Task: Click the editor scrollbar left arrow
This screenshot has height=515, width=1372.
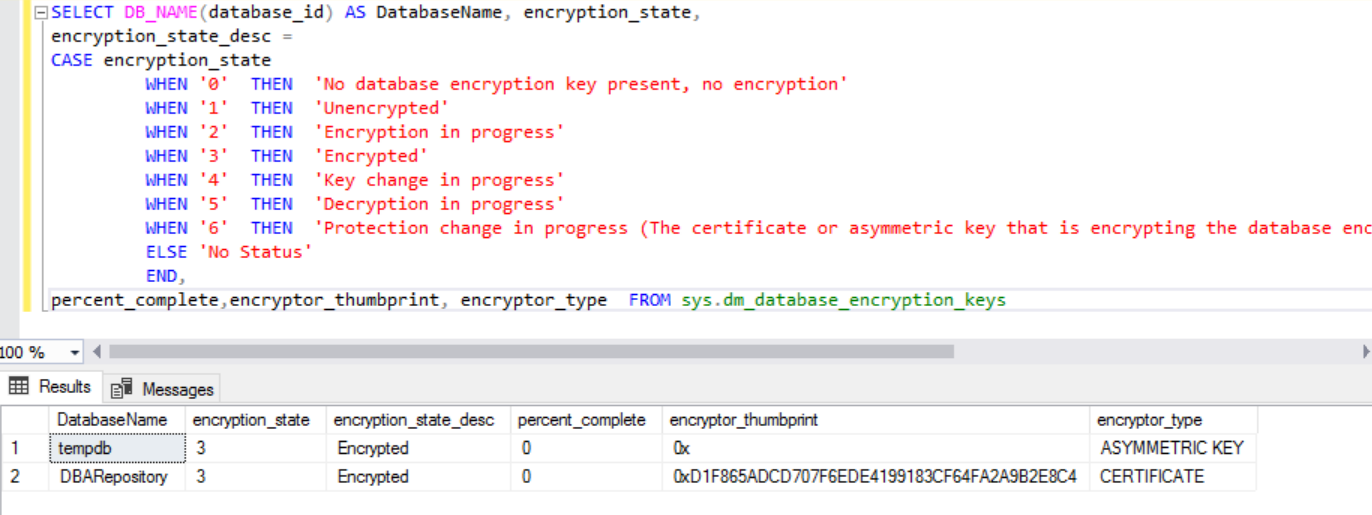Action: pos(97,352)
